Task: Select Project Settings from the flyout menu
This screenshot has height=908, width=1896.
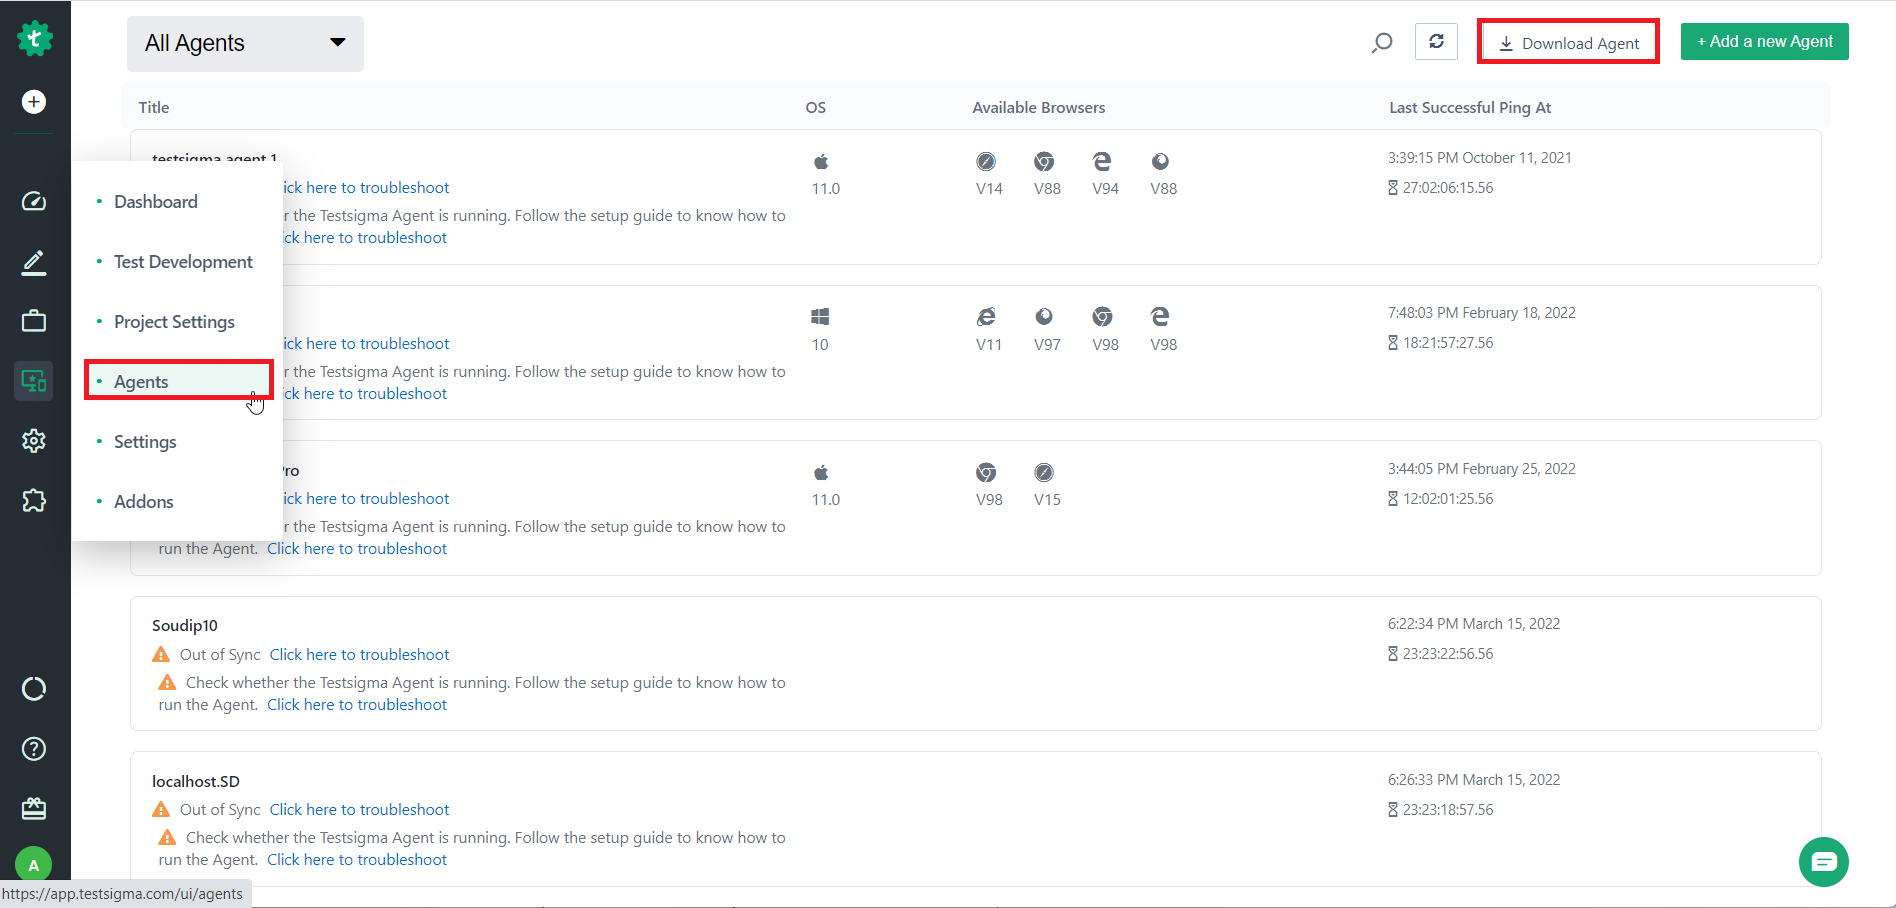Action: point(174,322)
